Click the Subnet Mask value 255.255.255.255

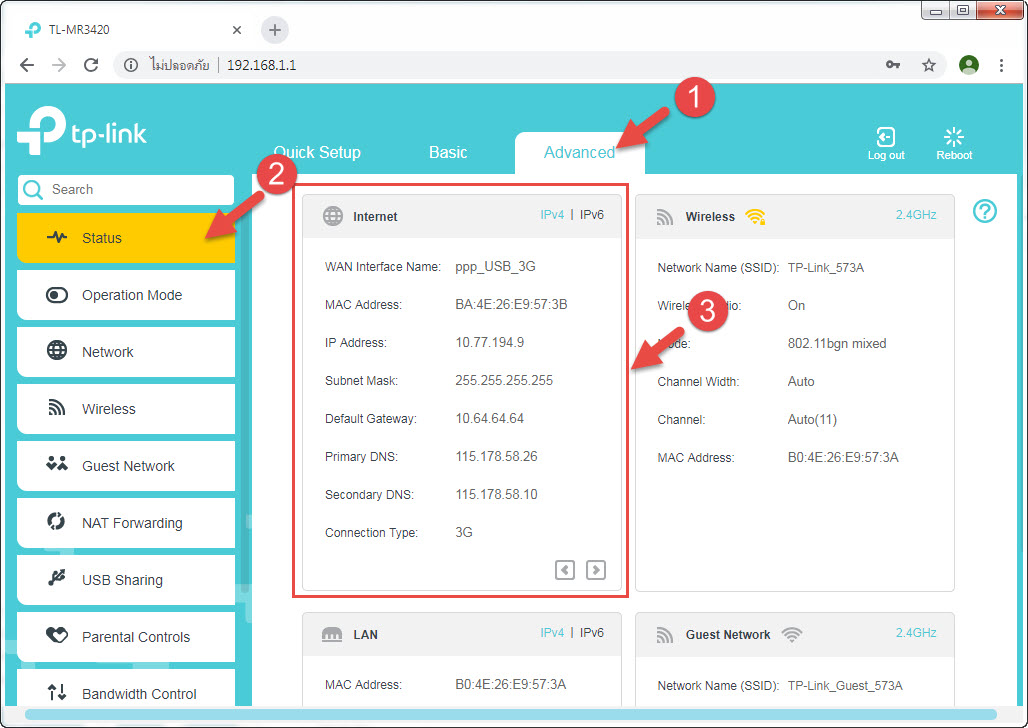(504, 380)
